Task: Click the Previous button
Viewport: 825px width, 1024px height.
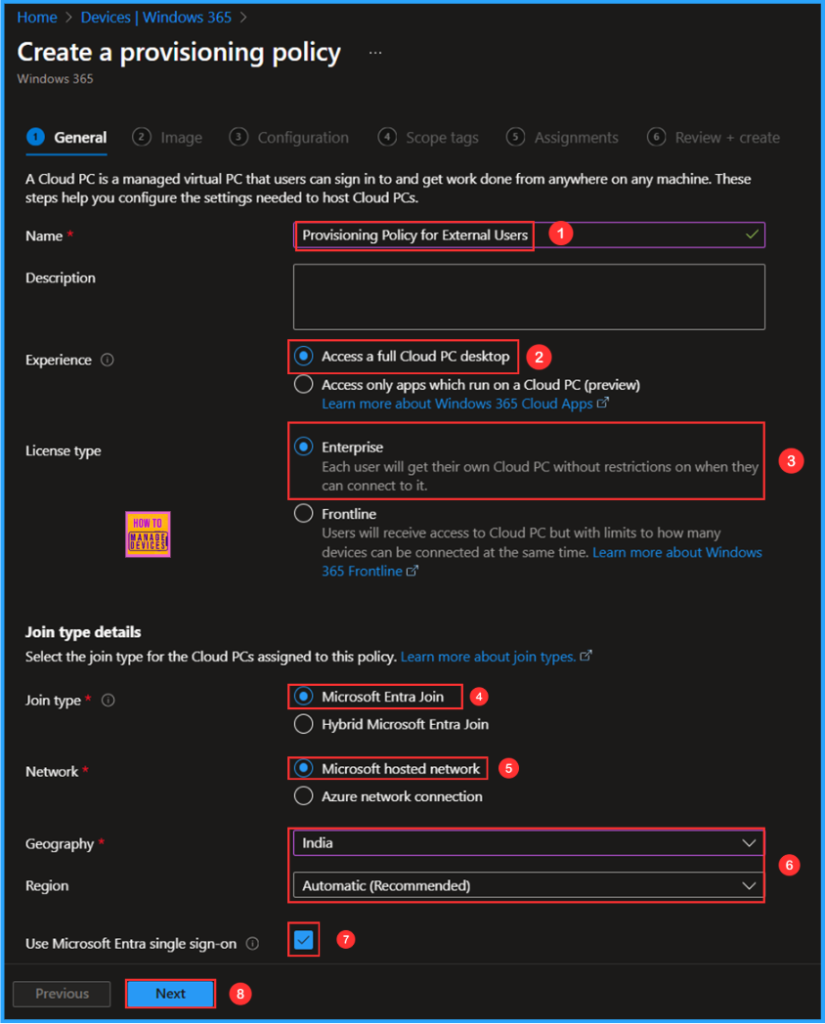Action: (x=61, y=993)
